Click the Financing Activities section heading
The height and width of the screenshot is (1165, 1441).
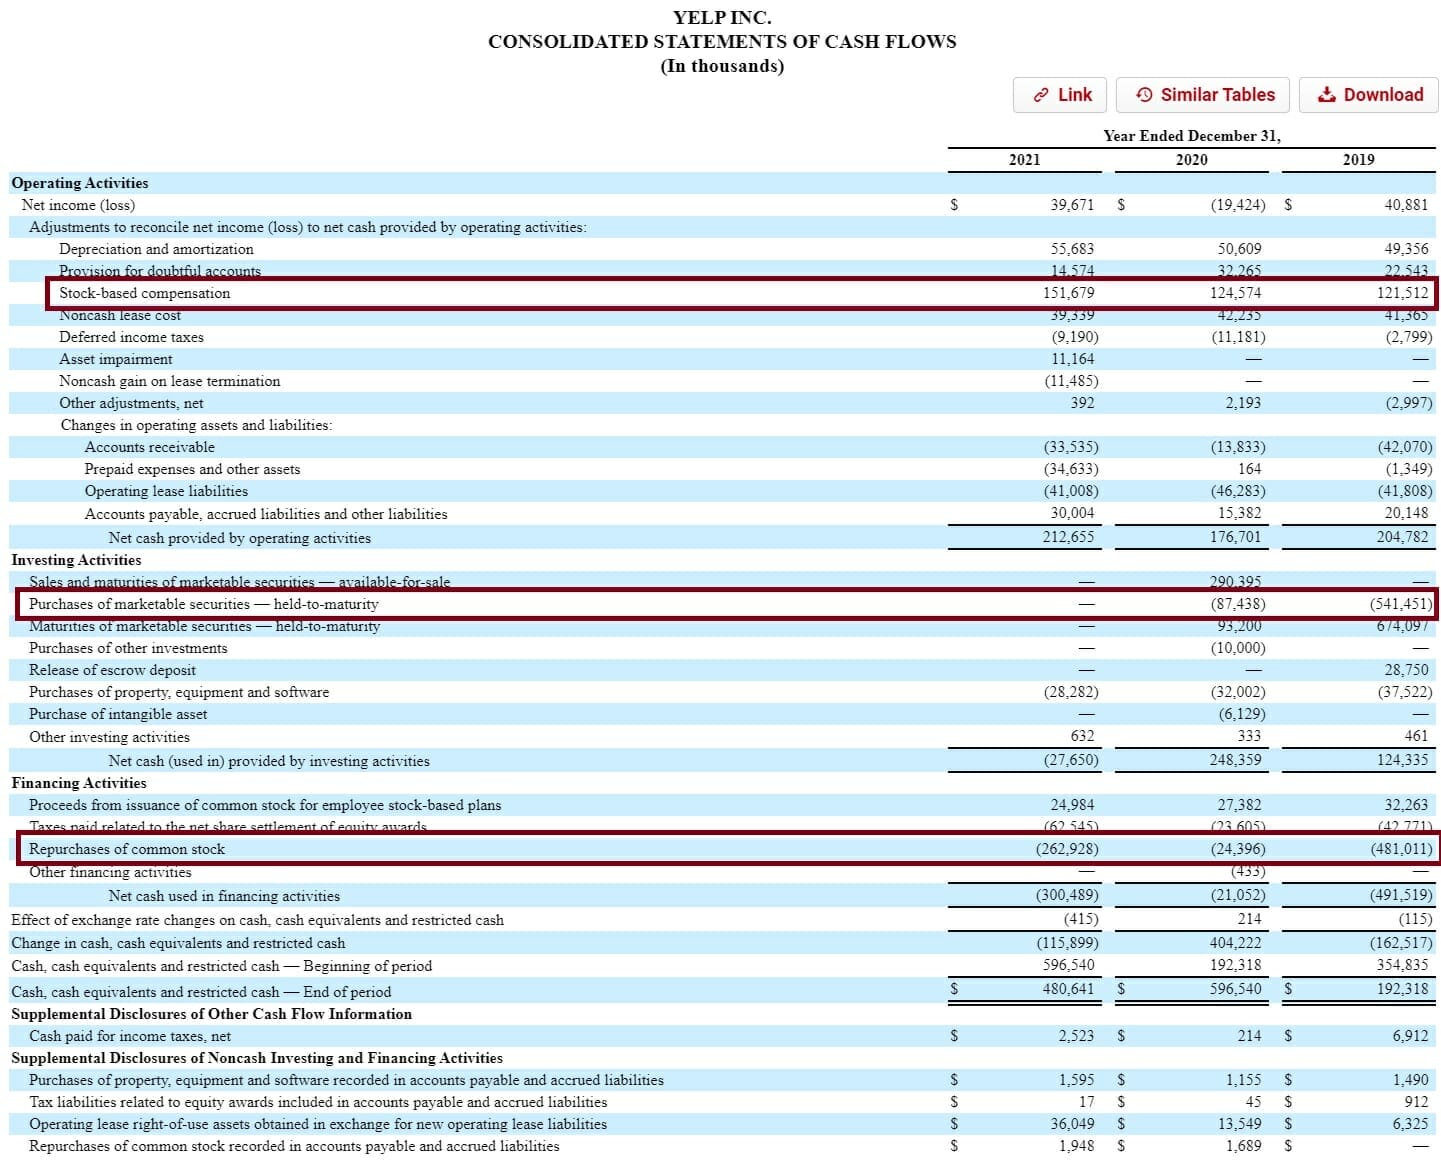pyautogui.click(x=77, y=783)
